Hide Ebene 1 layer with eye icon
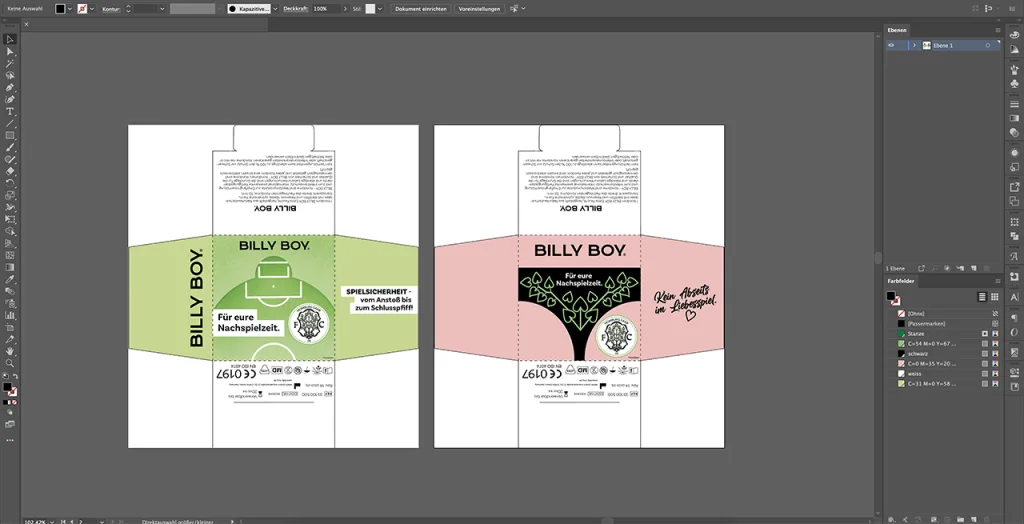 (891, 46)
